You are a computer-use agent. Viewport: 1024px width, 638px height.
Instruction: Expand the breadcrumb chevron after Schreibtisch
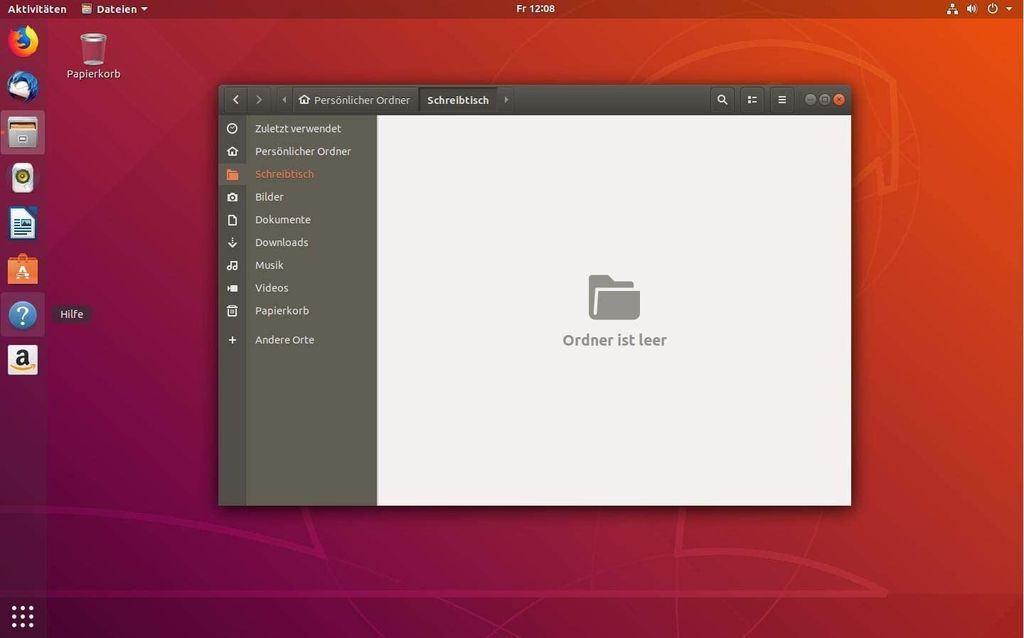click(x=506, y=99)
